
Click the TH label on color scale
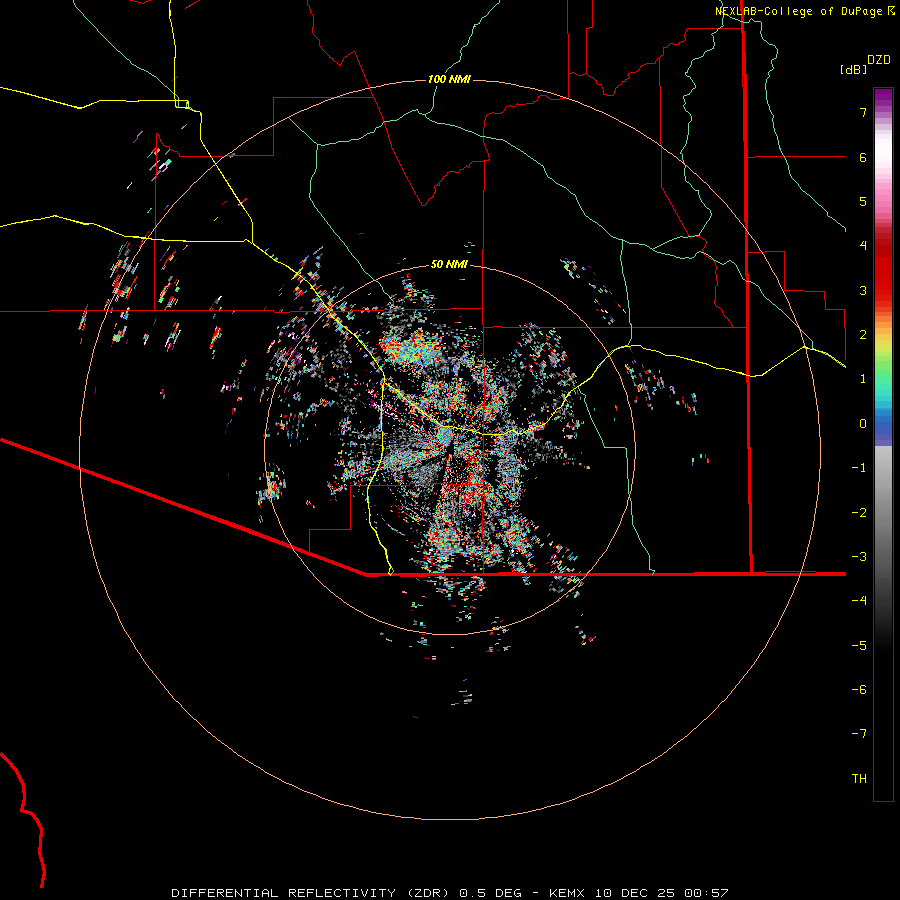859,779
